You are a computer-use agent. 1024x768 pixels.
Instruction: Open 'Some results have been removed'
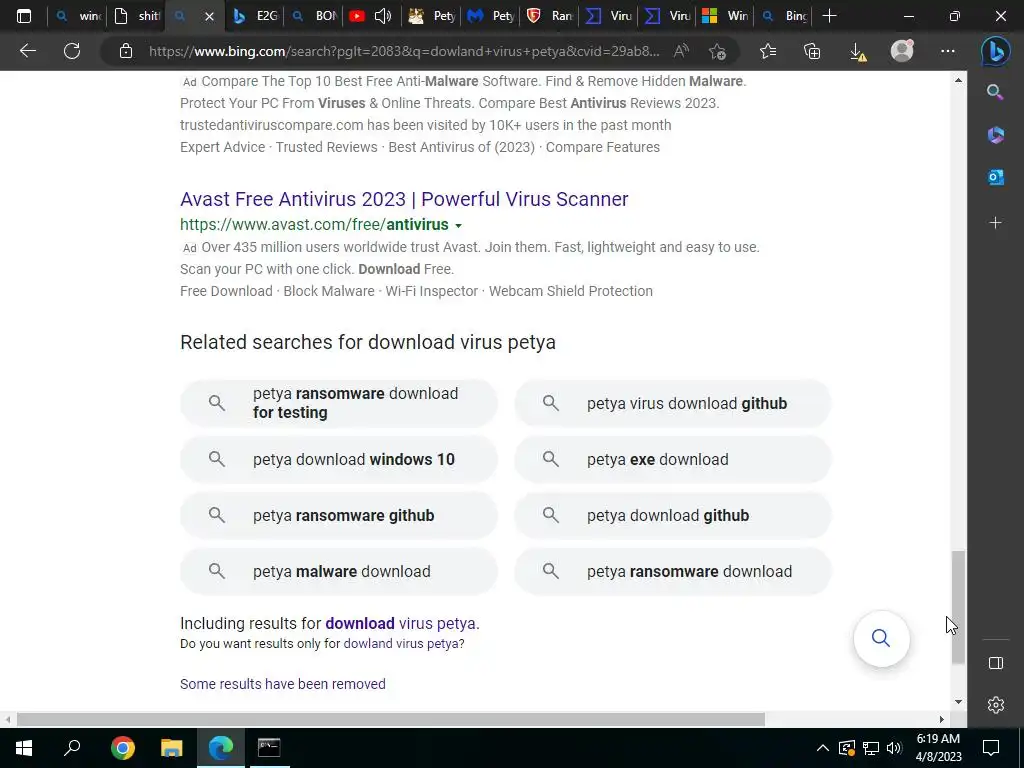[282, 684]
